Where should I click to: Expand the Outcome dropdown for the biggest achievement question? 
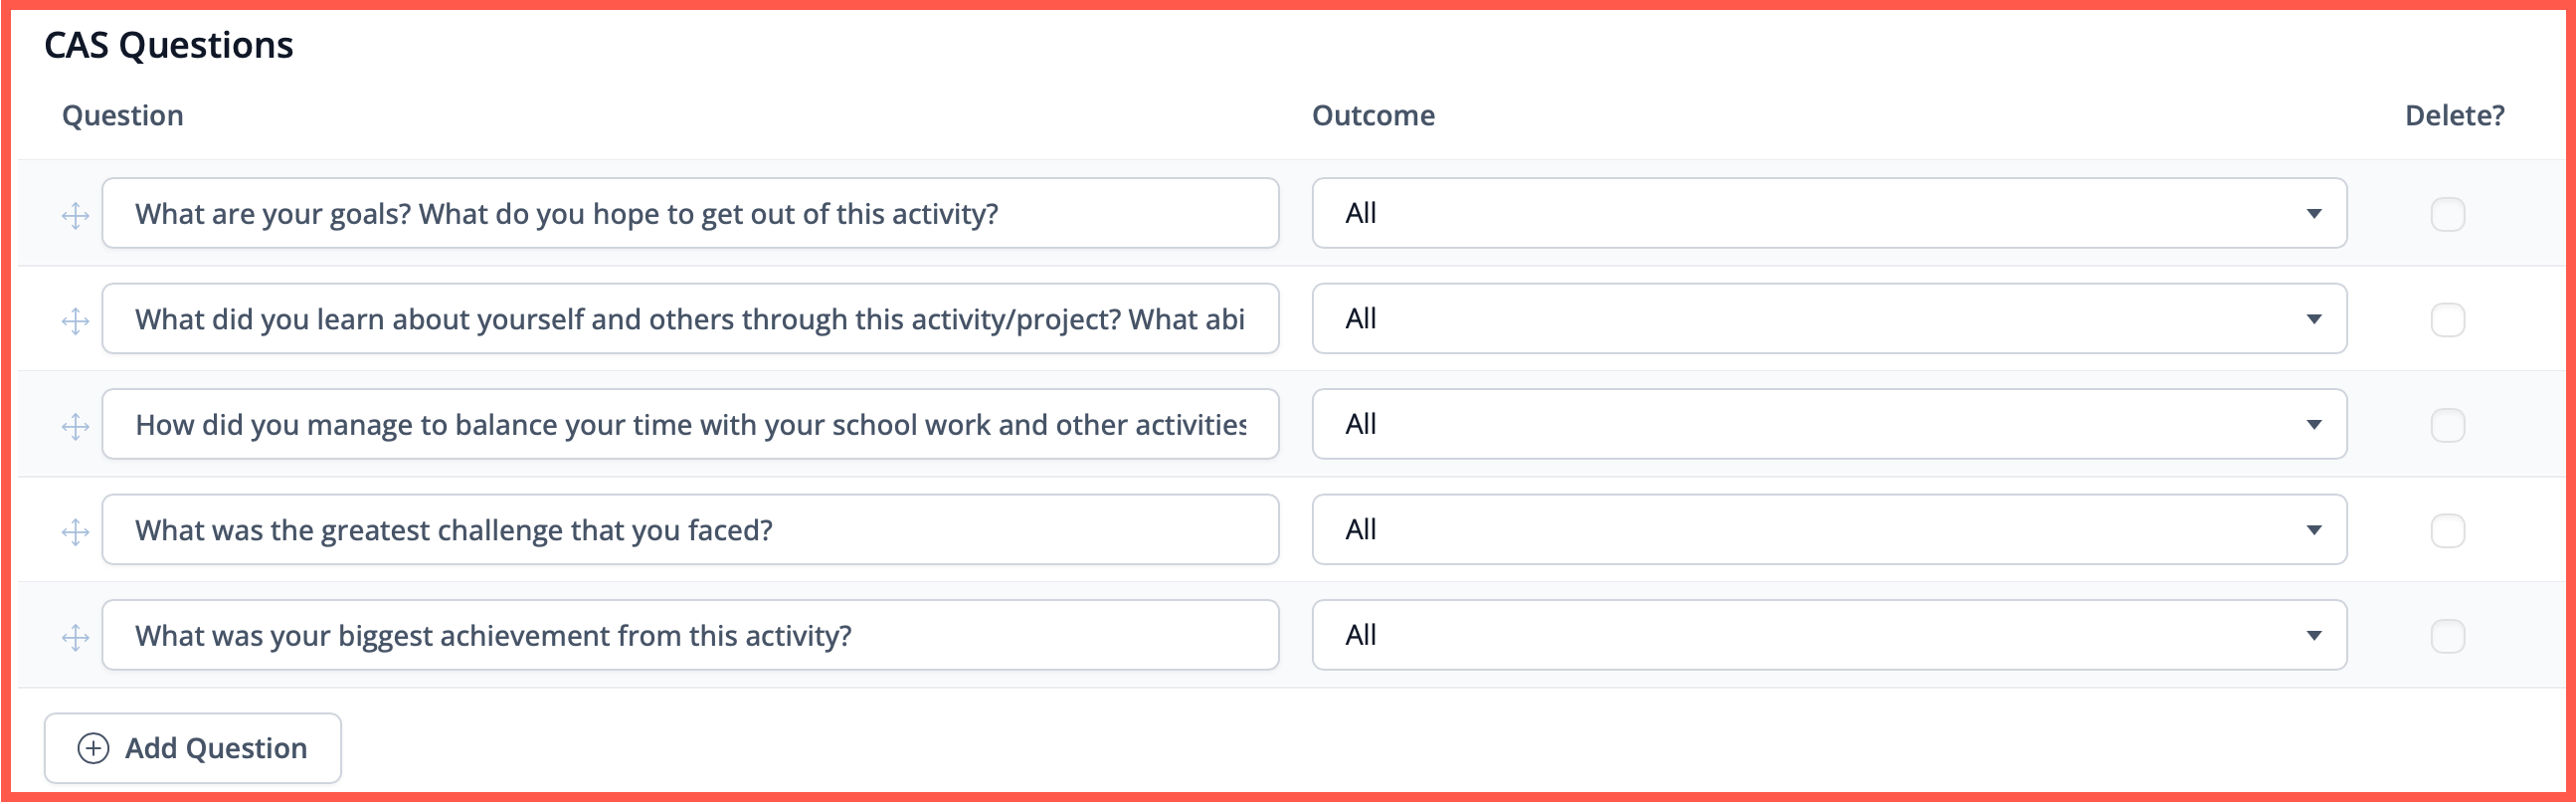(x=1829, y=635)
